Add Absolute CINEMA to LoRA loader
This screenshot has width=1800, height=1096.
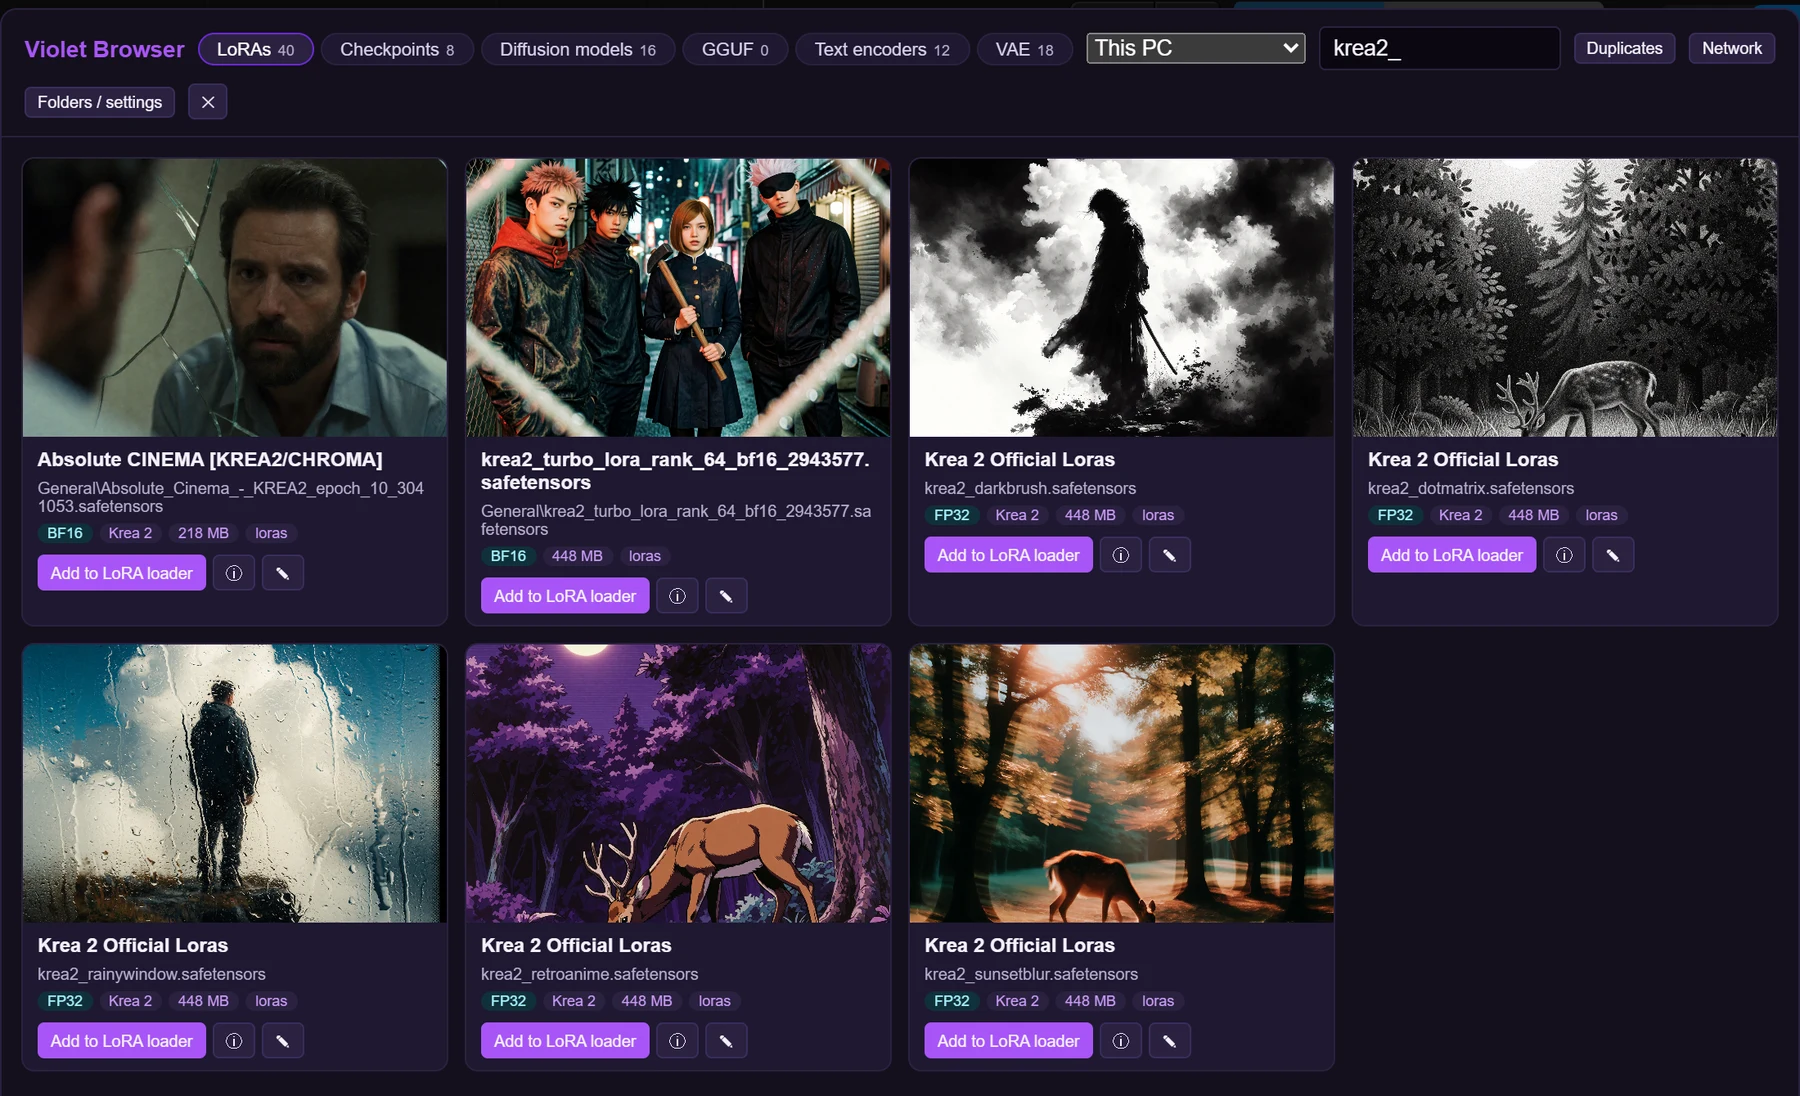(122, 573)
